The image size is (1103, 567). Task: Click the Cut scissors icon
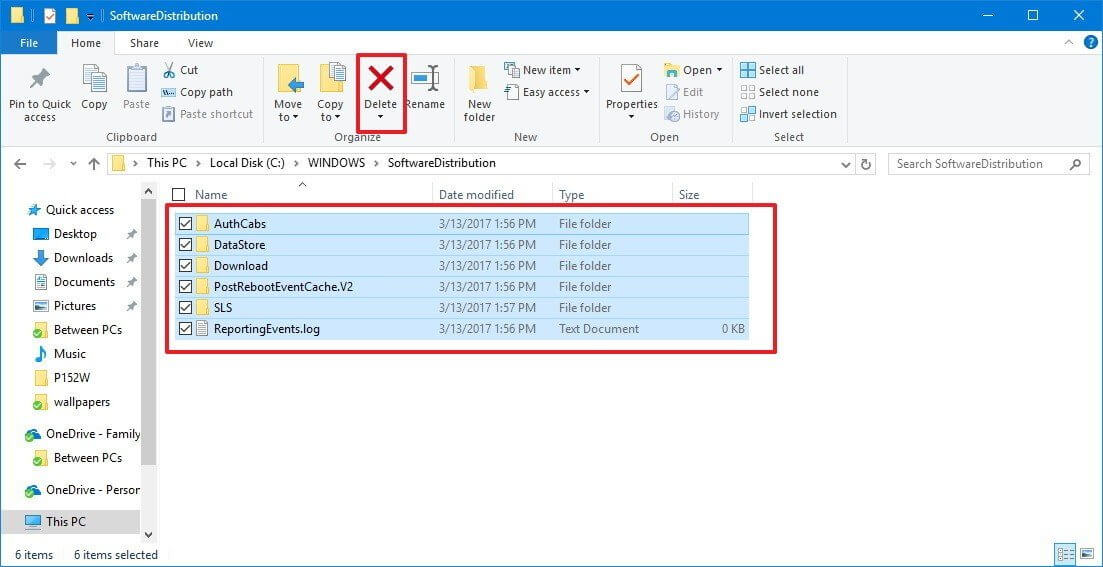[169, 70]
